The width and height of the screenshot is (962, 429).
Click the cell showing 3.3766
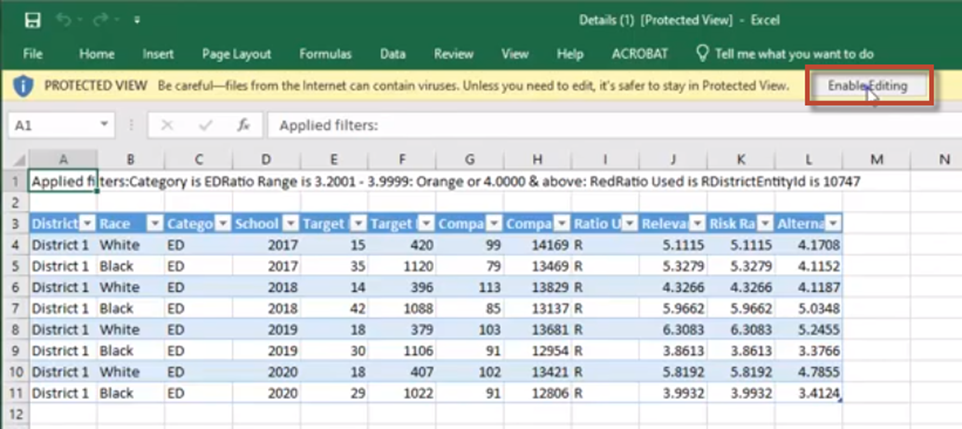[x=809, y=350]
